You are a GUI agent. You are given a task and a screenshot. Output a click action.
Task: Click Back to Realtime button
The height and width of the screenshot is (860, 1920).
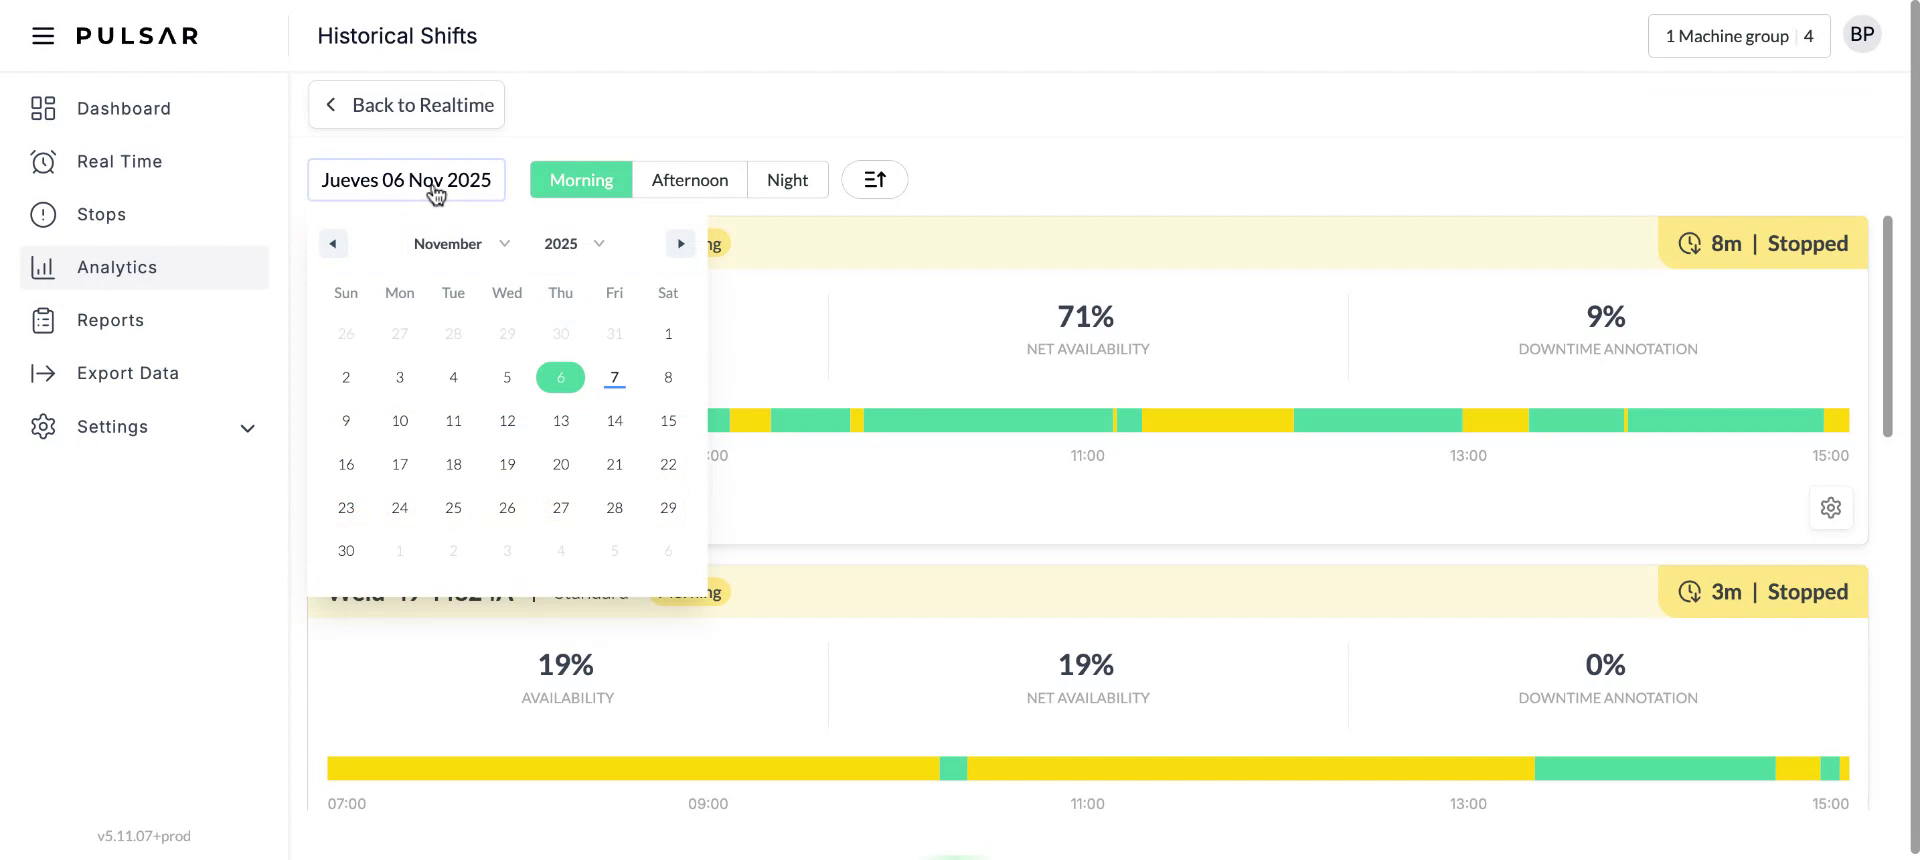pyautogui.click(x=406, y=105)
